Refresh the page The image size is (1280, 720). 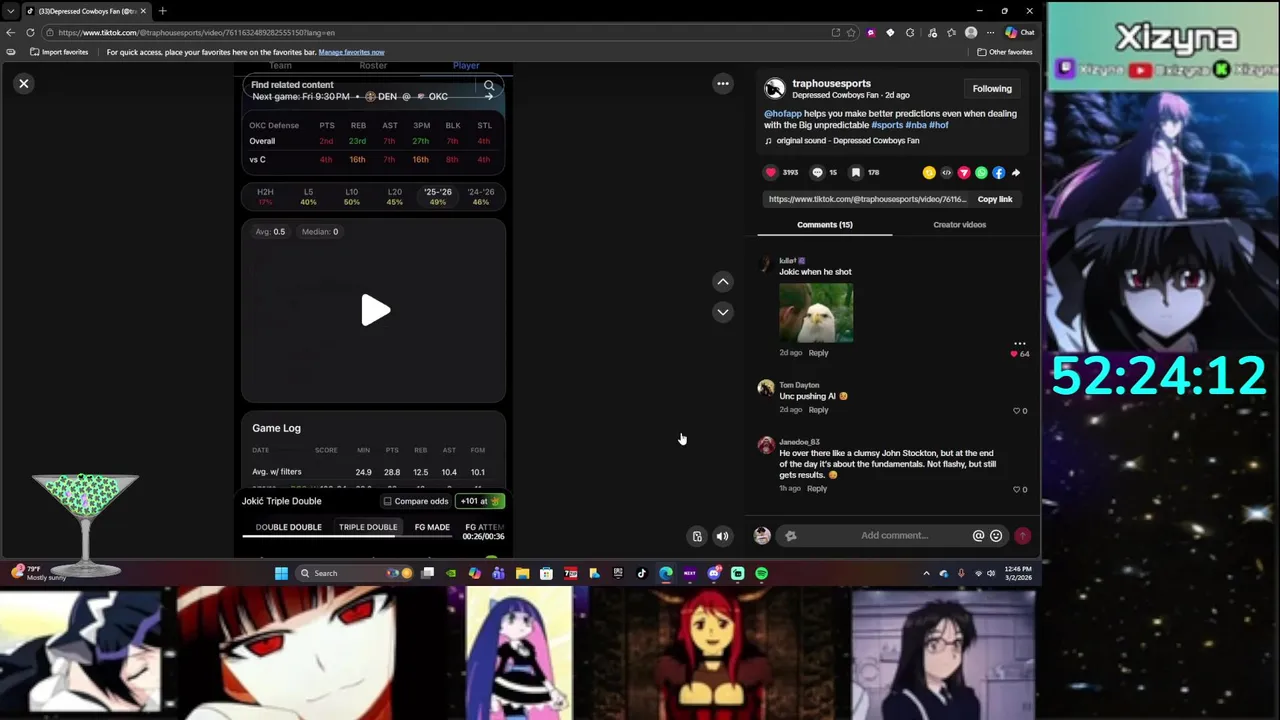point(30,32)
